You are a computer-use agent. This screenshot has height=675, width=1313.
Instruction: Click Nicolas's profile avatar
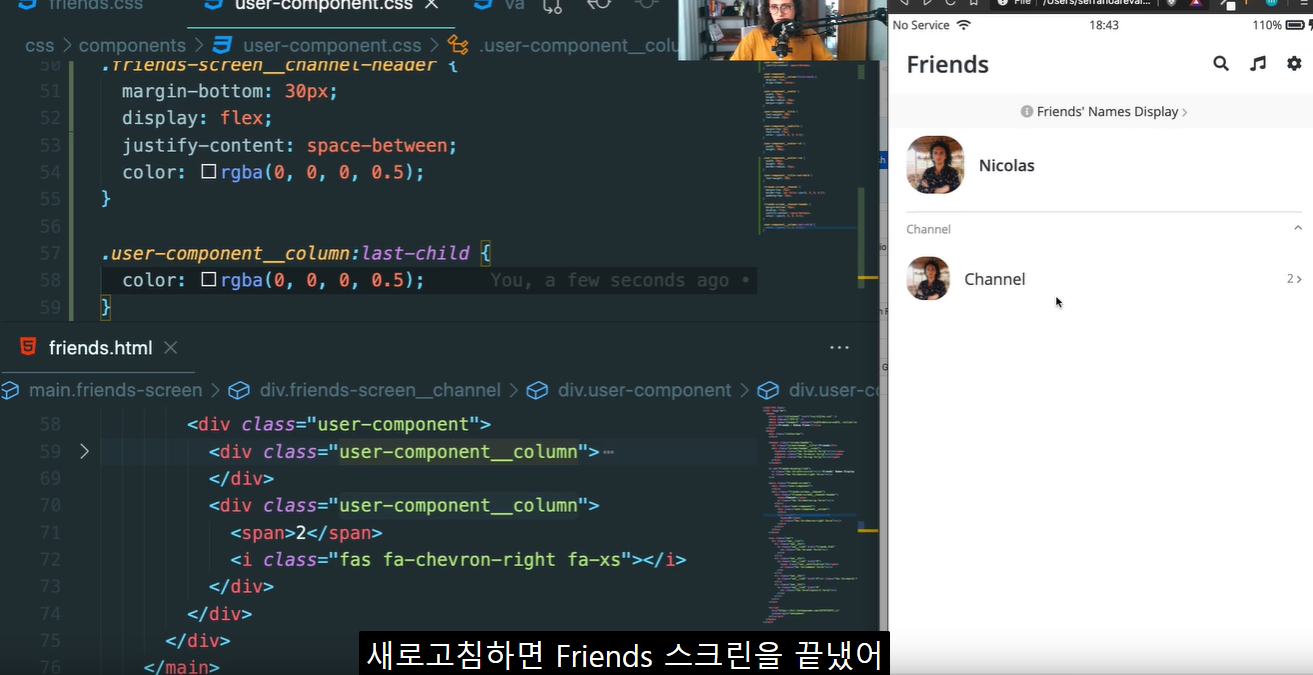935,165
